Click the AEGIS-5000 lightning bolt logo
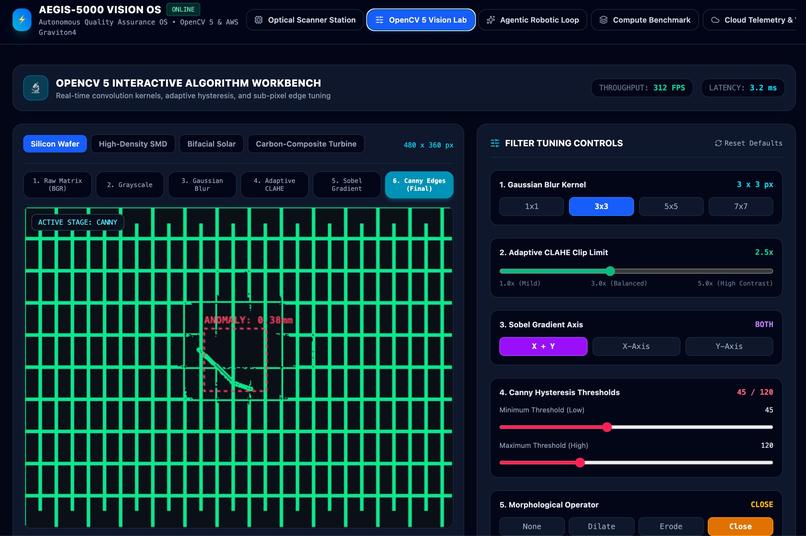Image resolution: width=806 pixels, height=536 pixels. click(x=22, y=20)
